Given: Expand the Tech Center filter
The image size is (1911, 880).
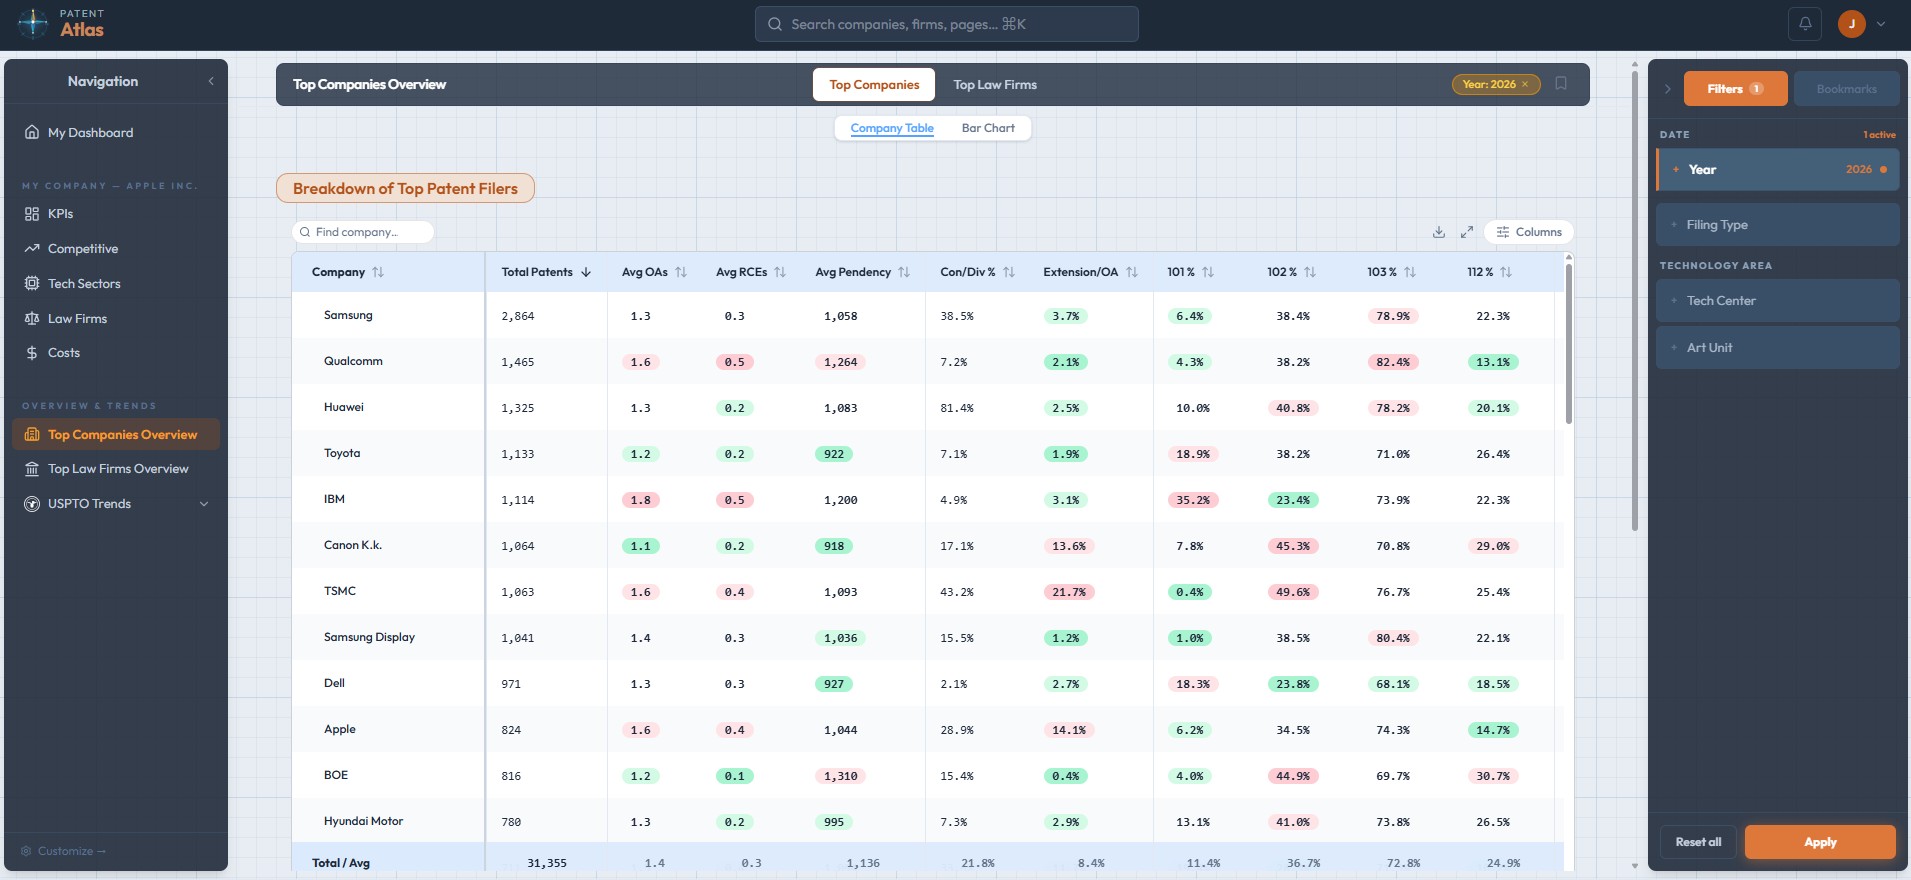Looking at the screenshot, I should point(1778,301).
